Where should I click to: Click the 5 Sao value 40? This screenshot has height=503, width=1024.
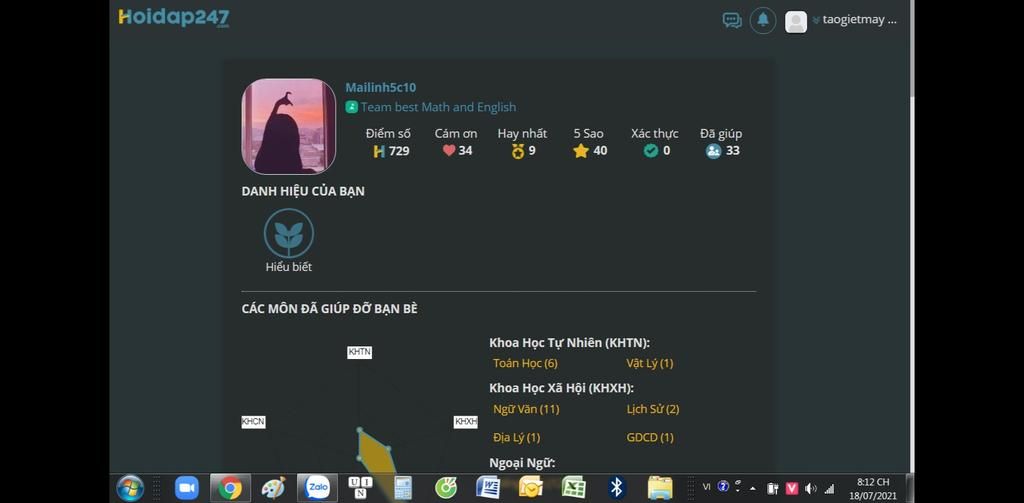point(600,151)
